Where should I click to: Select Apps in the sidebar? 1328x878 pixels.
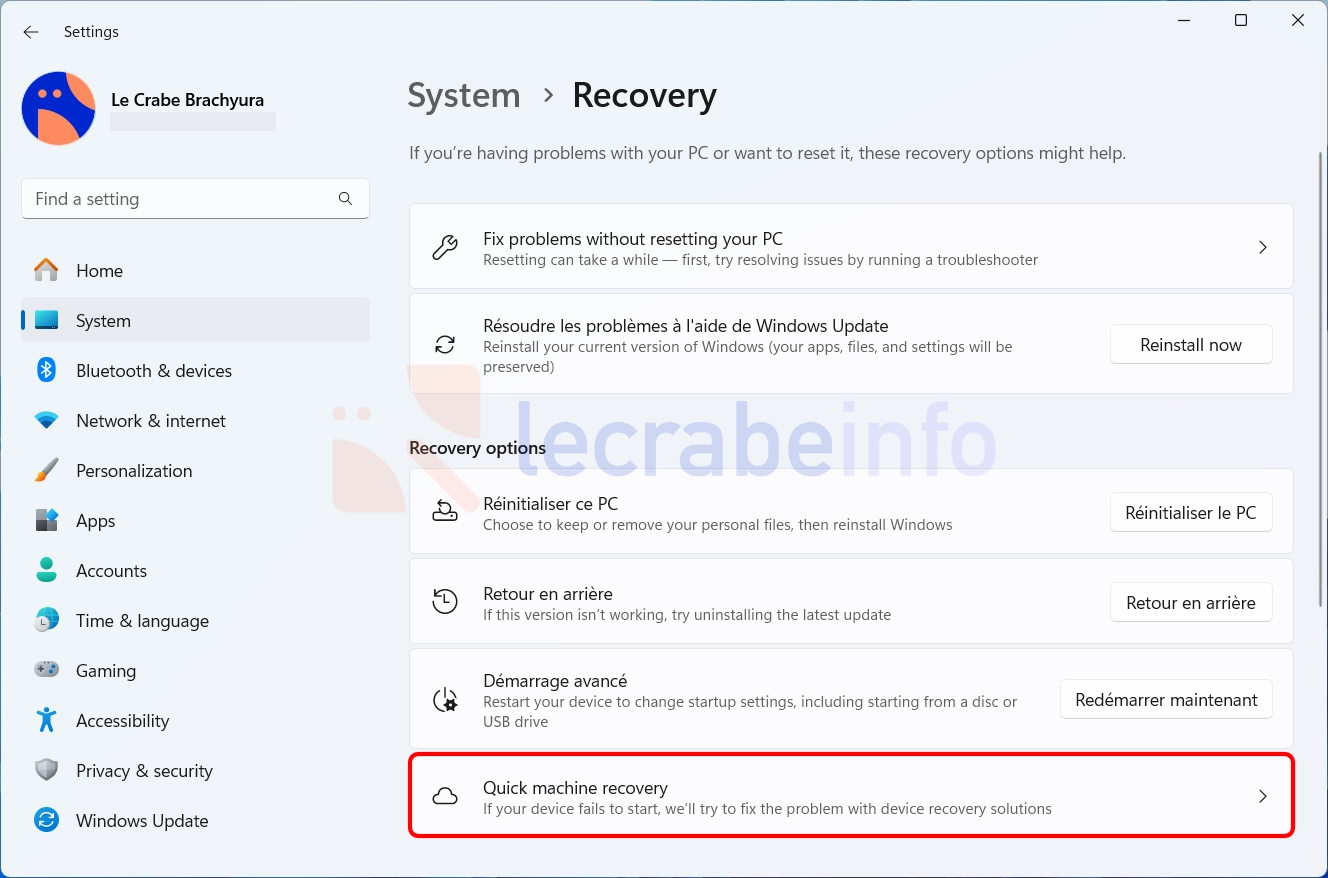(x=195, y=520)
